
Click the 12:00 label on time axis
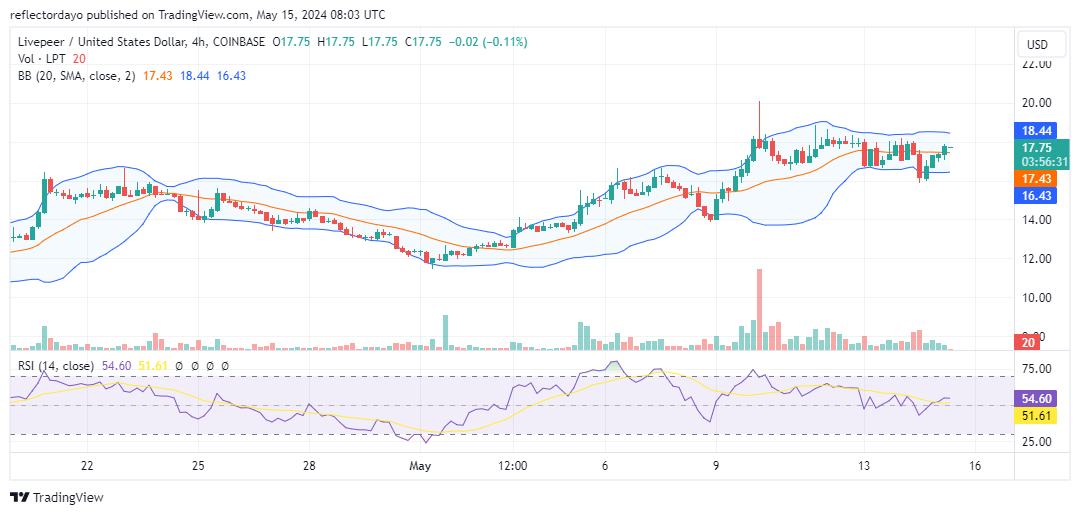click(x=512, y=465)
